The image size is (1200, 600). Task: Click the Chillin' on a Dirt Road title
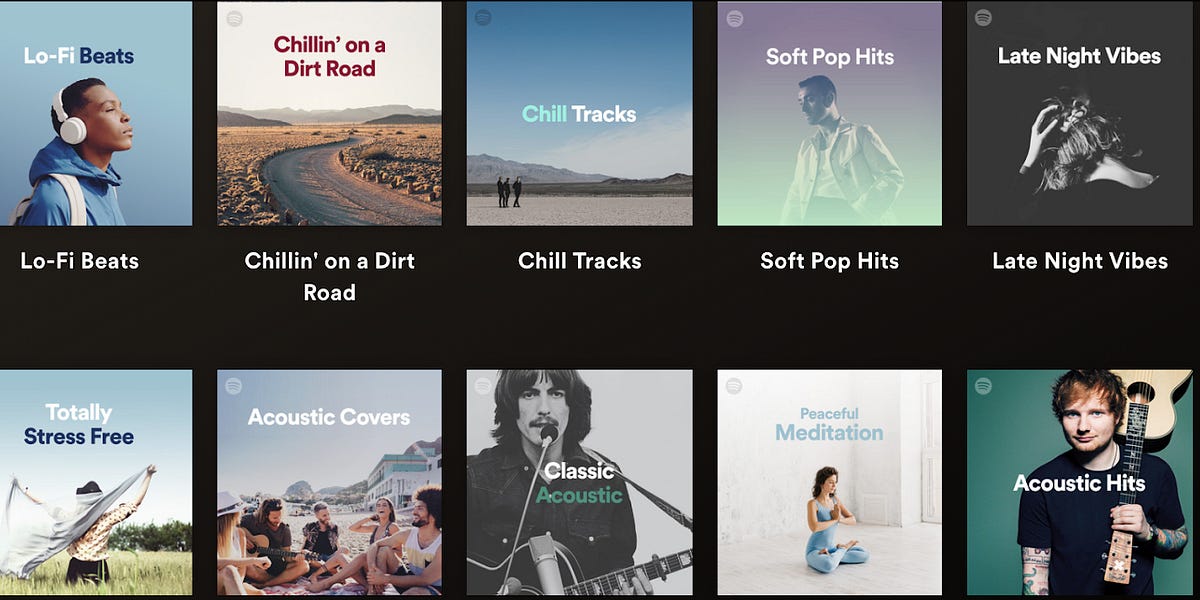click(329, 277)
